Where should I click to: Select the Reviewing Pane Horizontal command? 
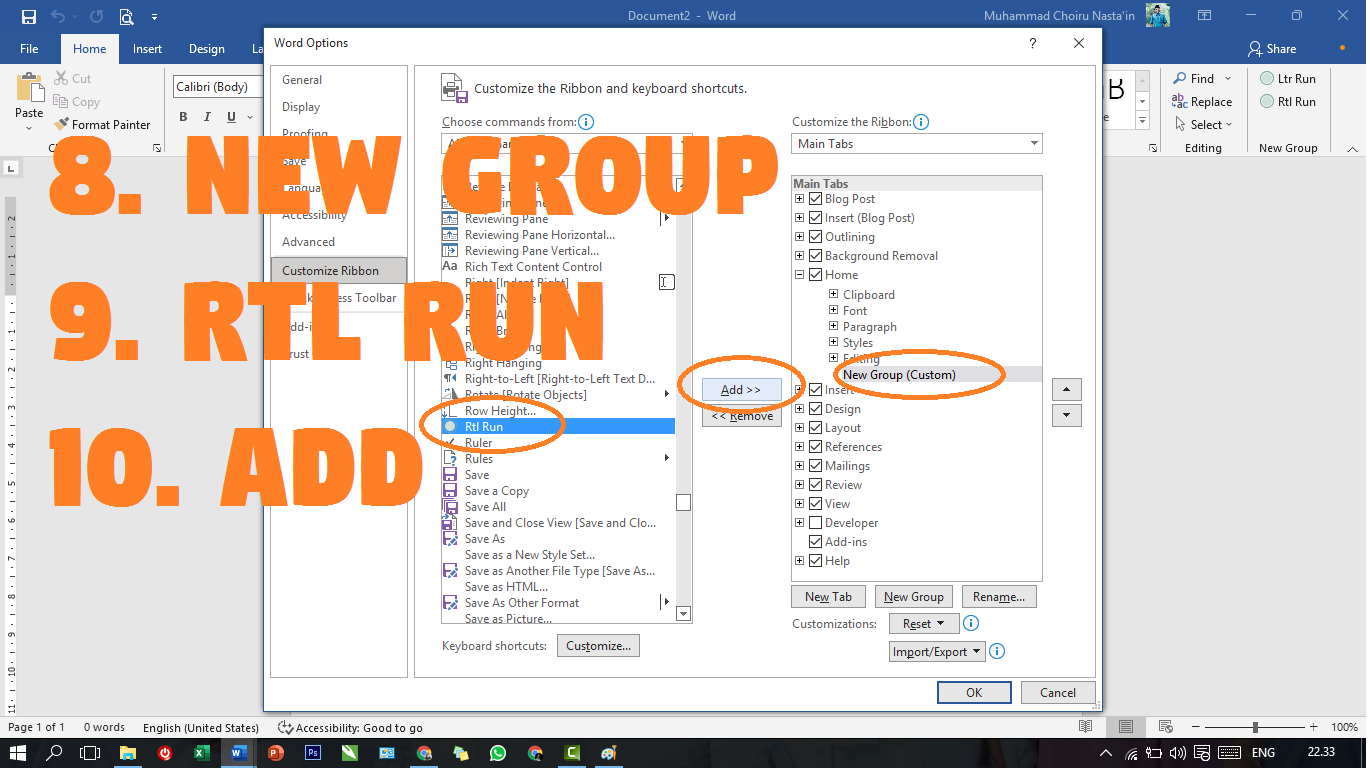(x=558, y=235)
